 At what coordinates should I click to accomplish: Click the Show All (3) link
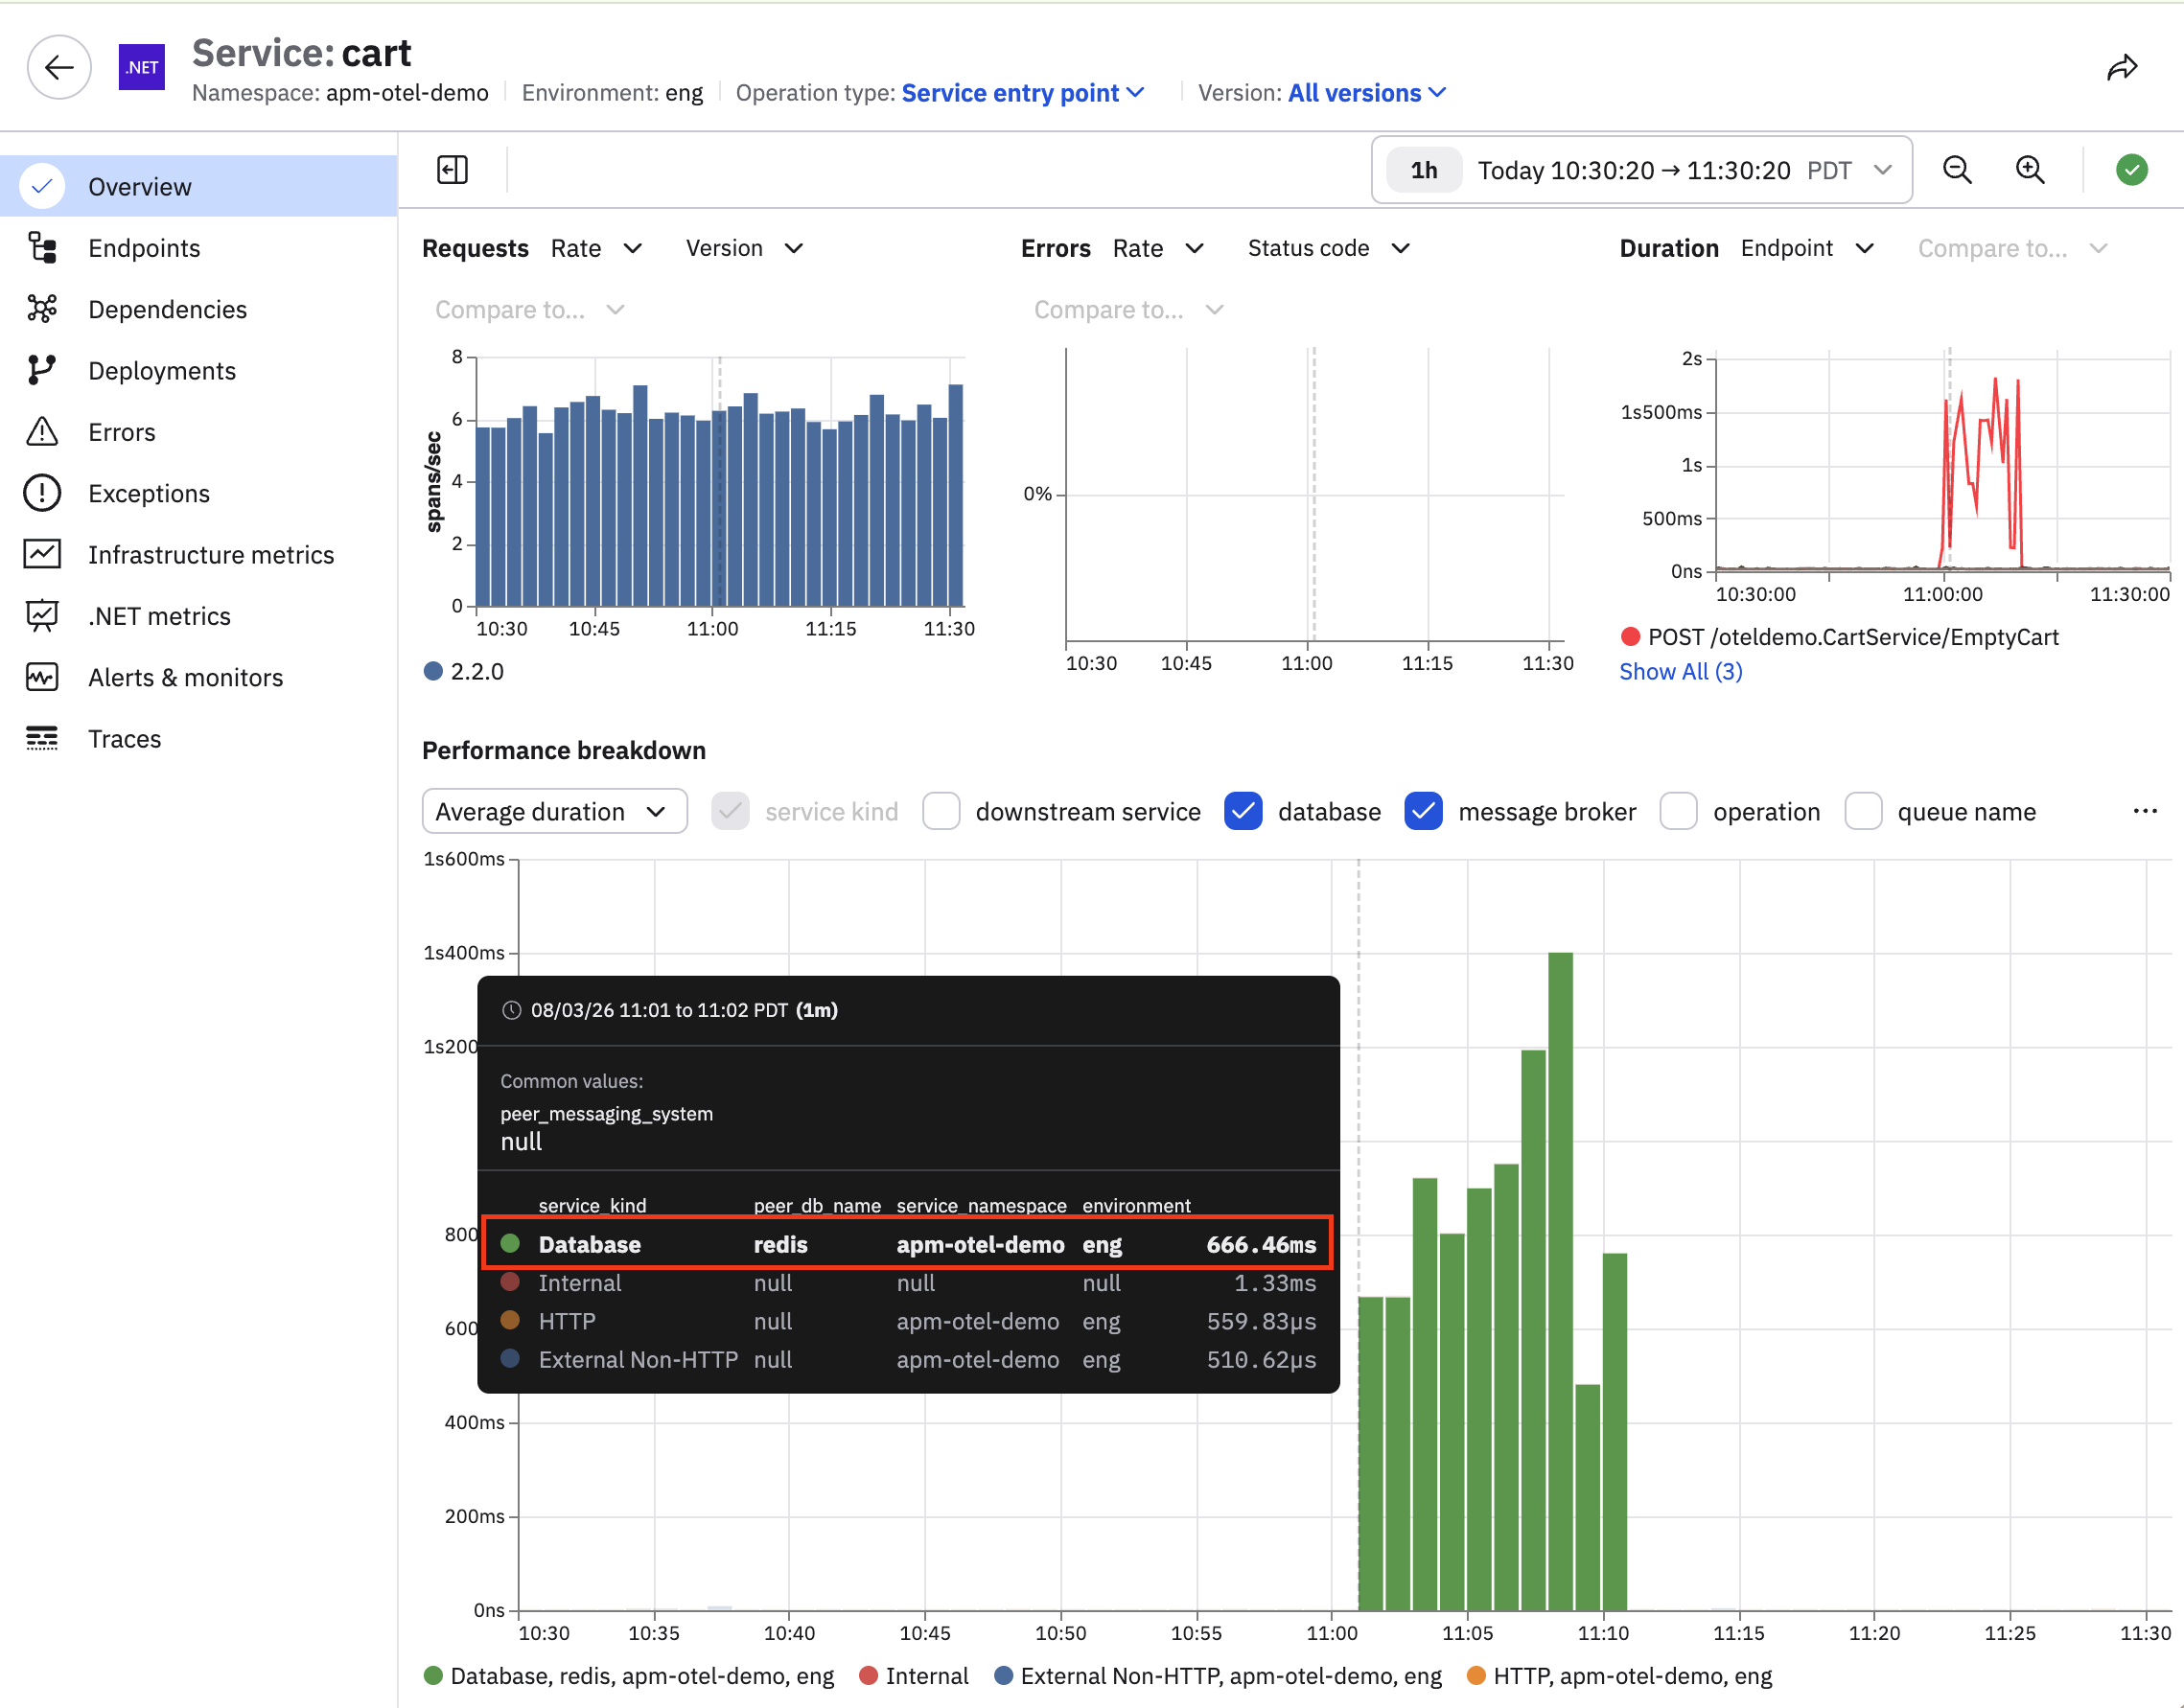tap(1681, 672)
